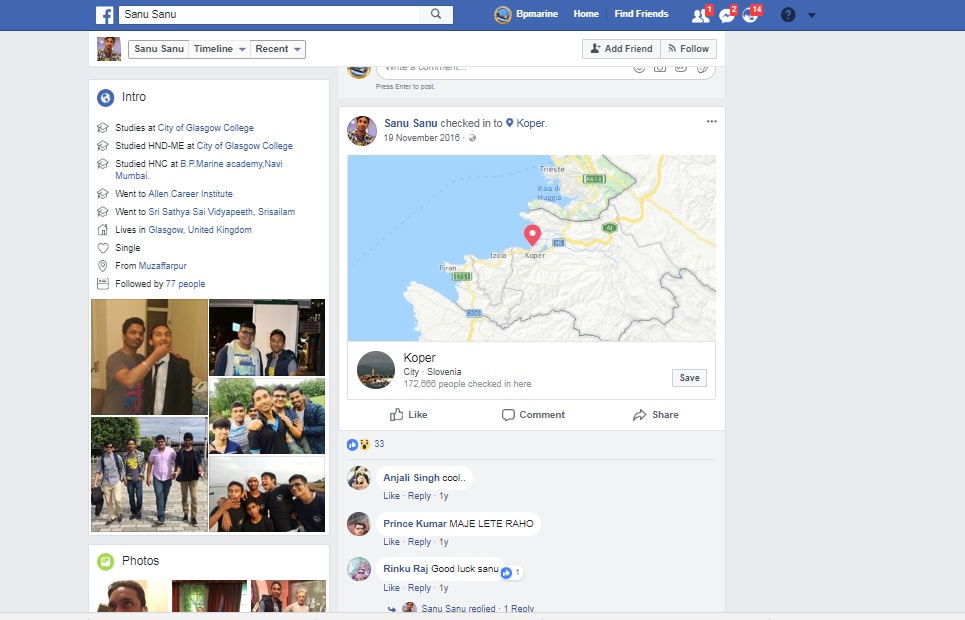This screenshot has width=965, height=620.
Task: Like the Koper check-in post
Action: click(408, 415)
